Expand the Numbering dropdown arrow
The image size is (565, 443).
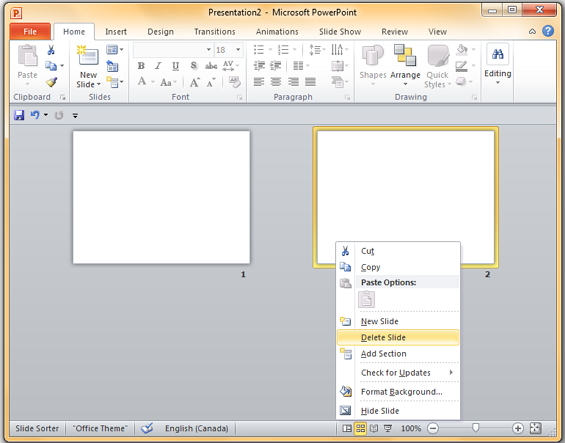294,49
